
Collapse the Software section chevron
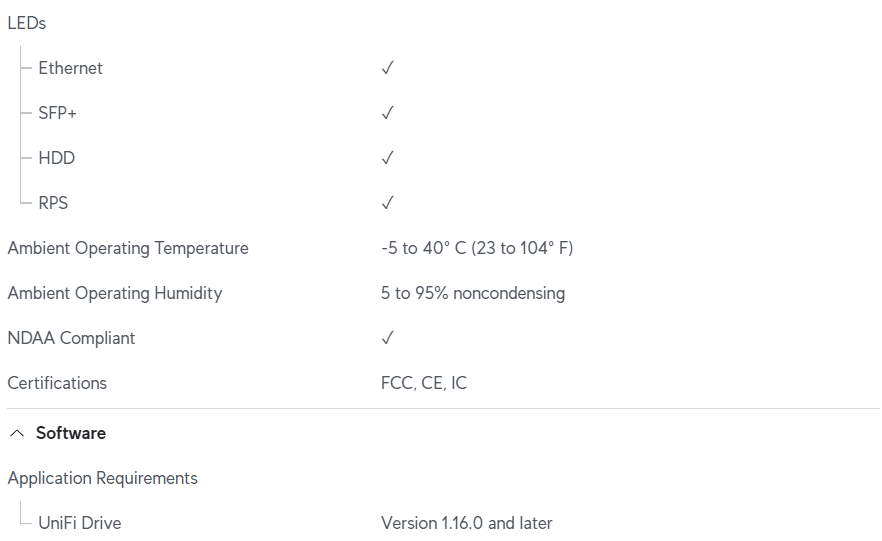18,433
